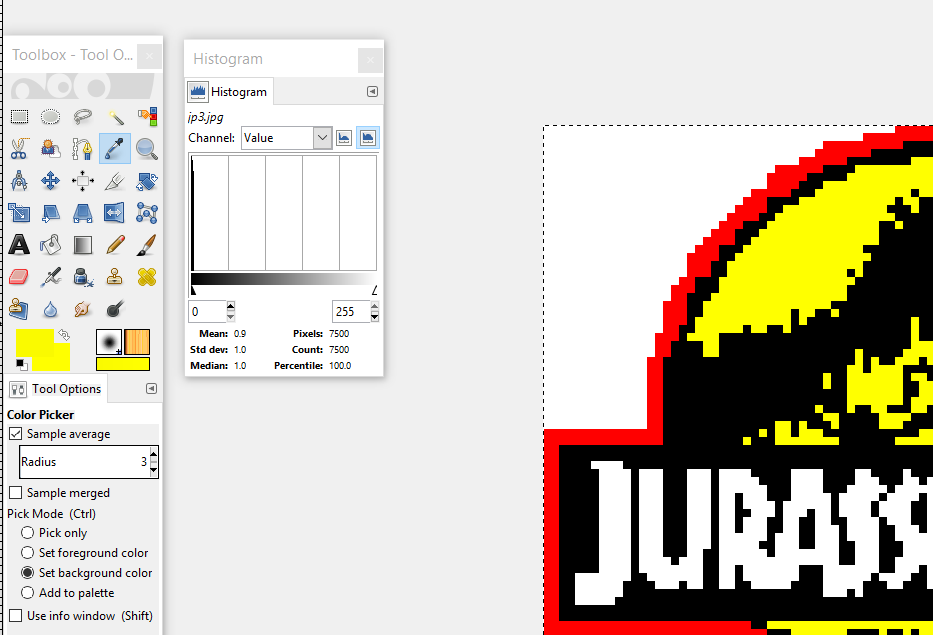
Task: Select the Blend gradient tool
Action: point(83,245)
